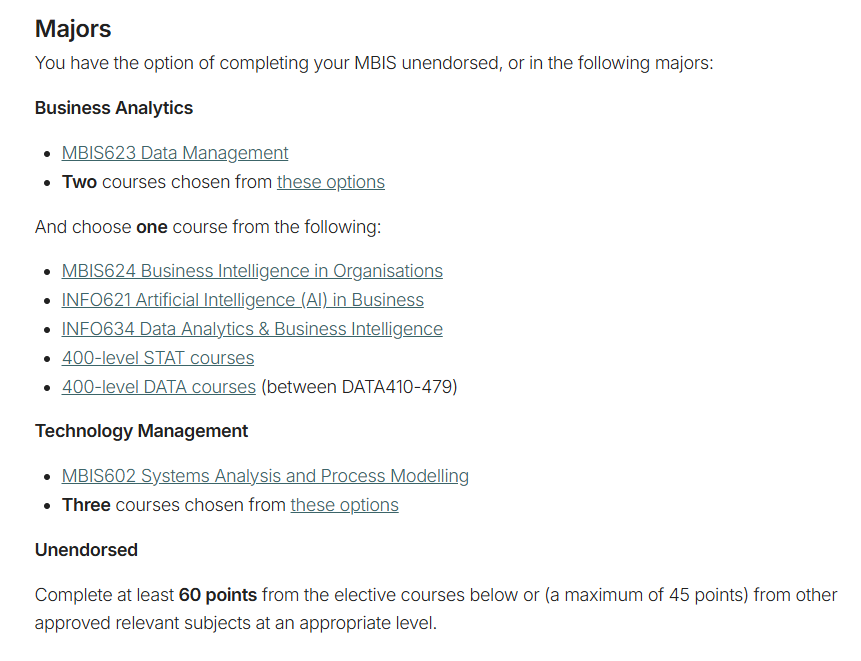
Task: Click the Majors heading
Action: pos(73,28)
